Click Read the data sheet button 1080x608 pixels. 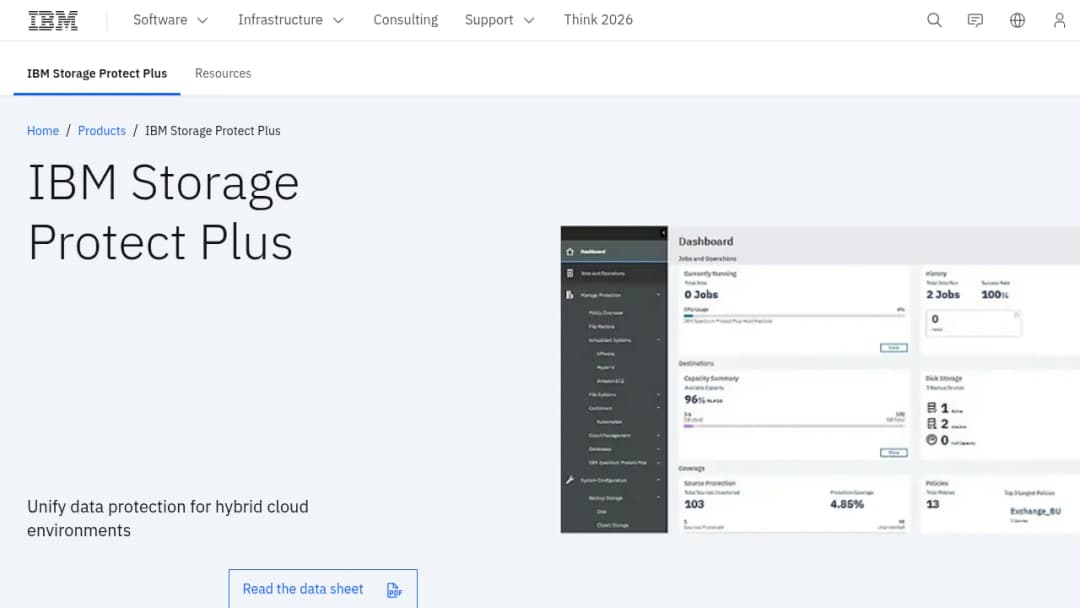coord(323,589)
